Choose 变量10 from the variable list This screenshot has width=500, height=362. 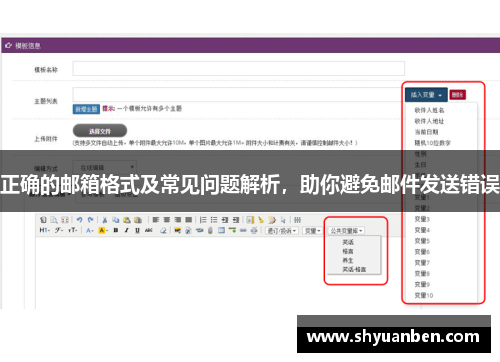[424, 295]
